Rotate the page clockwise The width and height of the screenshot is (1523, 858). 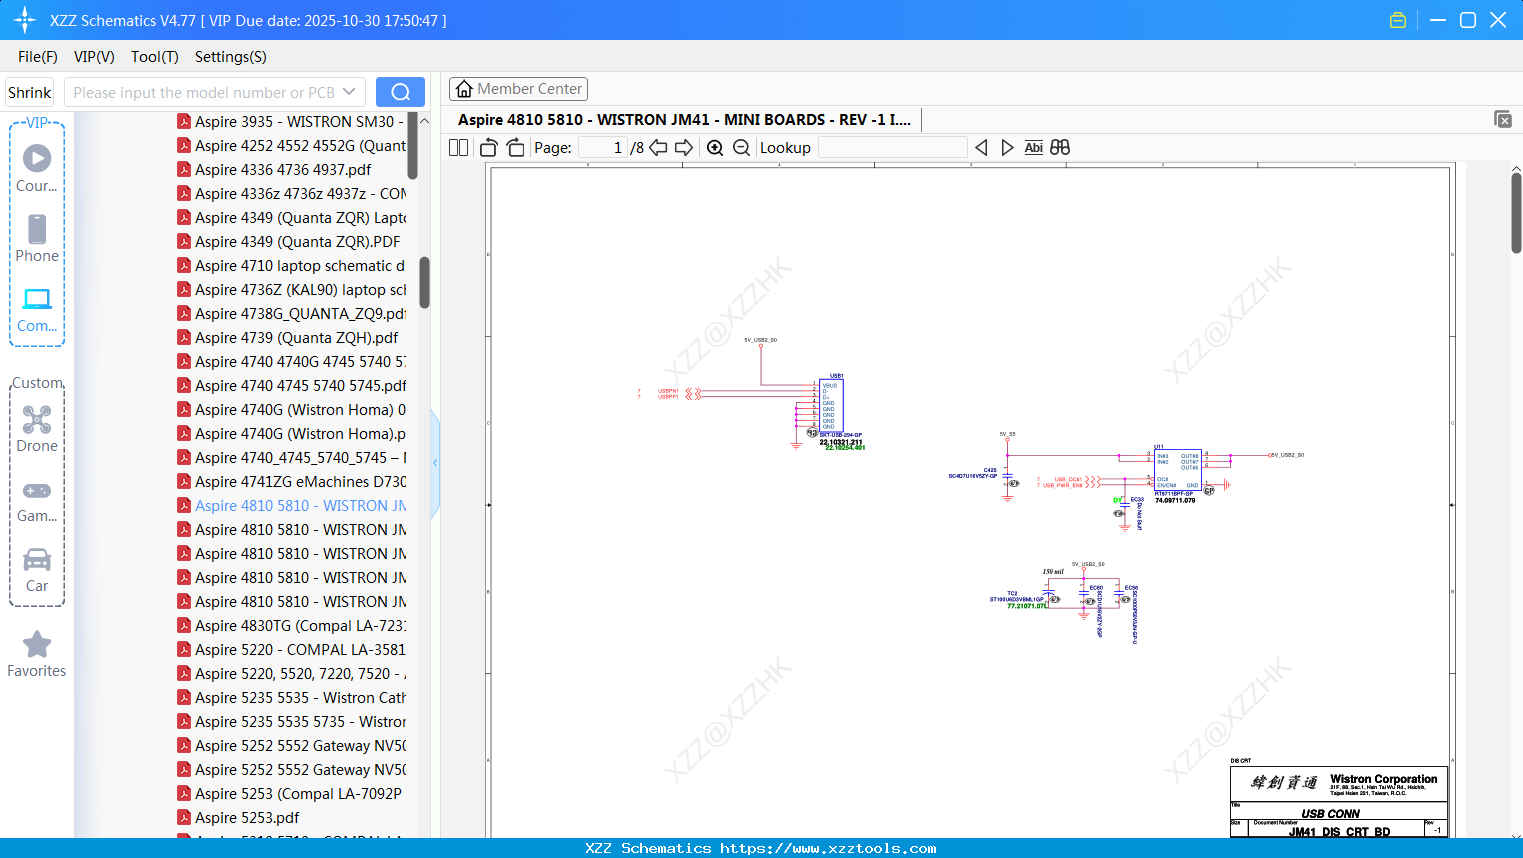tap(515, 148)
